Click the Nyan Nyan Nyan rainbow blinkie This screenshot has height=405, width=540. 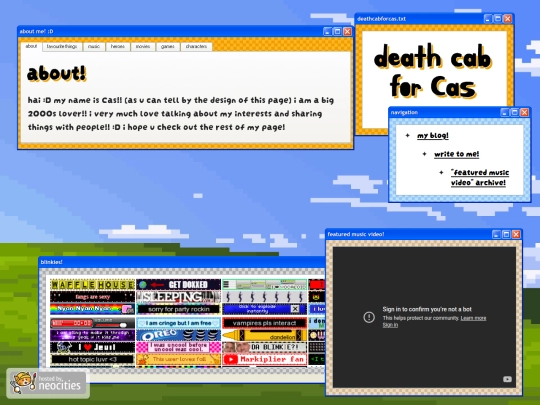(x=92, y=309)
